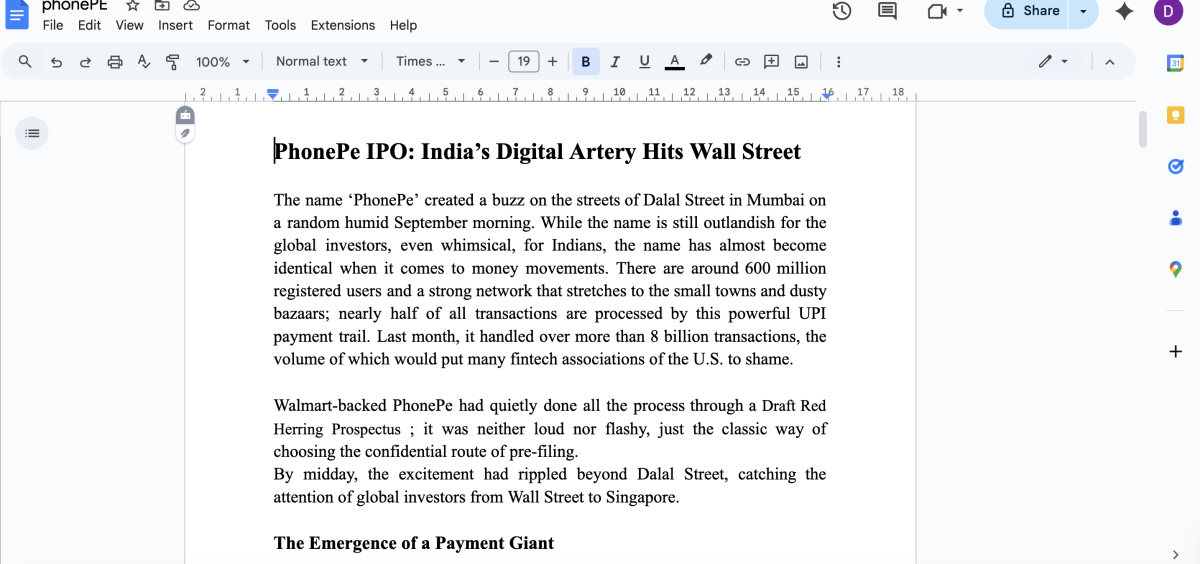The height and width of the screenshot is (564, 1200).
Task: Click the insert image icon
Action: coord(801,62)
